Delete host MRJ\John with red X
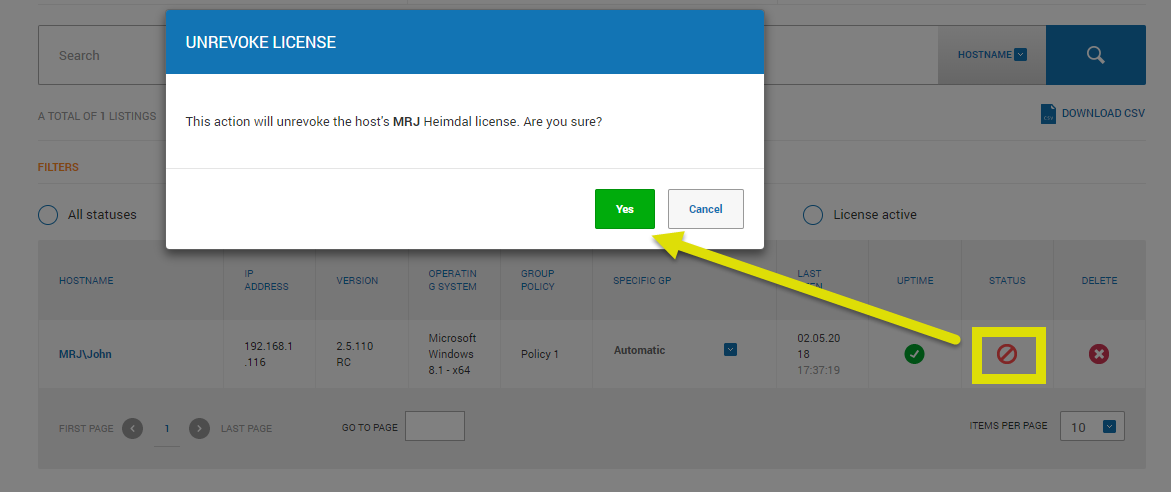1171x492 pixels. [x=1099, y=354]
